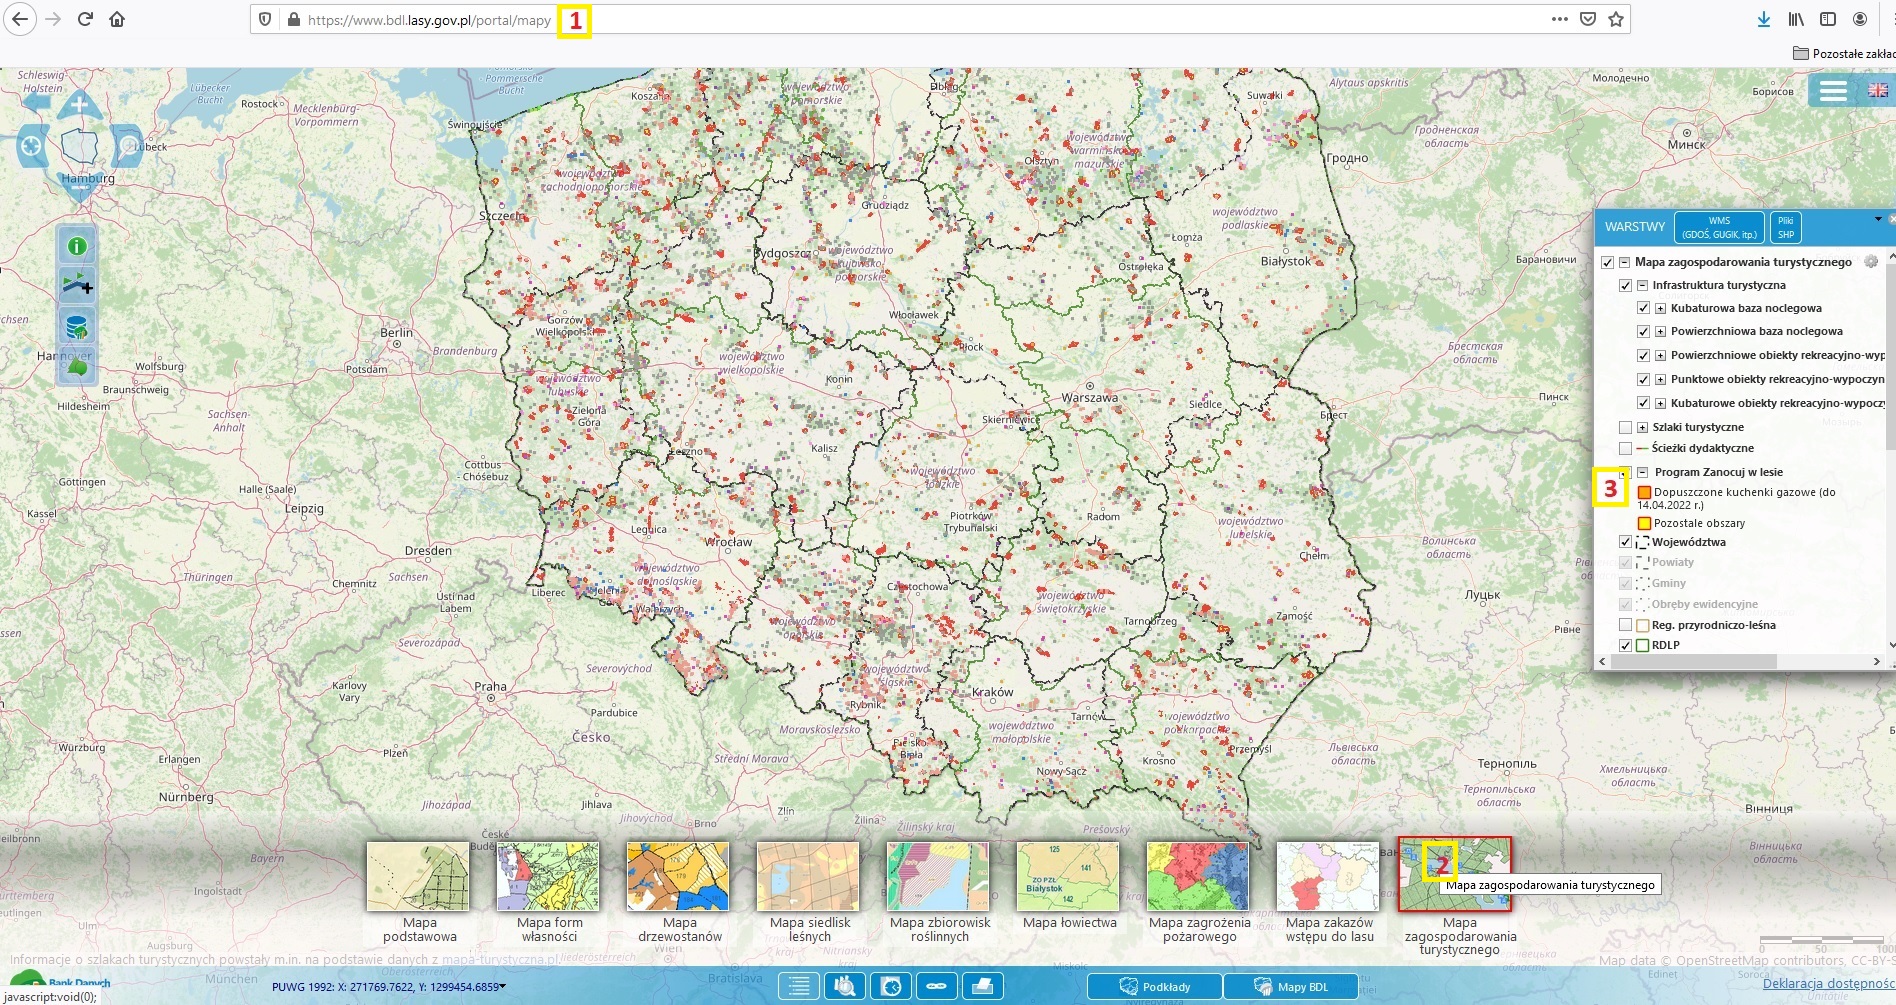Enable the Ścieżki dydaktyczne layer checkbox
This screenshot has width=1896, height=1005.
(x=1626, y=448)
